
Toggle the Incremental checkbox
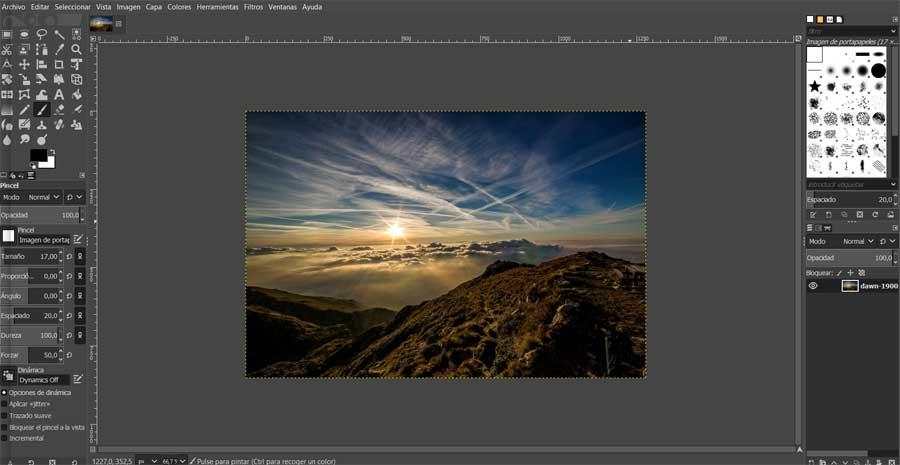[x=4, y=438]
